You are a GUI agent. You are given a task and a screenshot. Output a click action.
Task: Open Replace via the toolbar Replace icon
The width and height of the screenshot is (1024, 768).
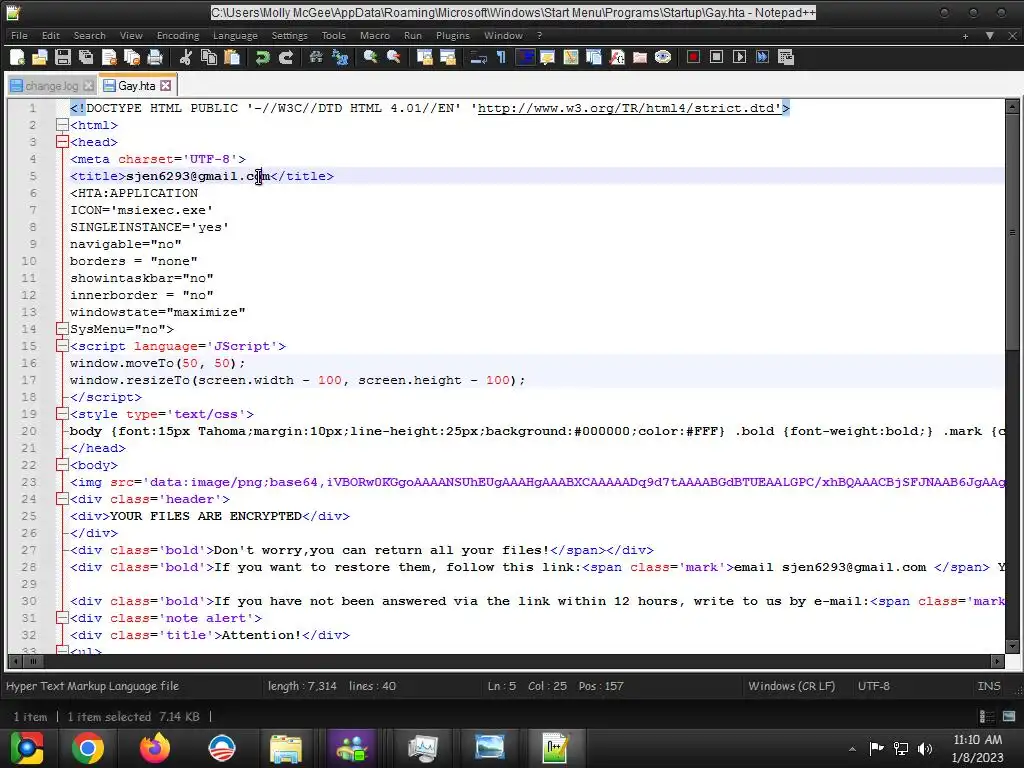[340, 57]
